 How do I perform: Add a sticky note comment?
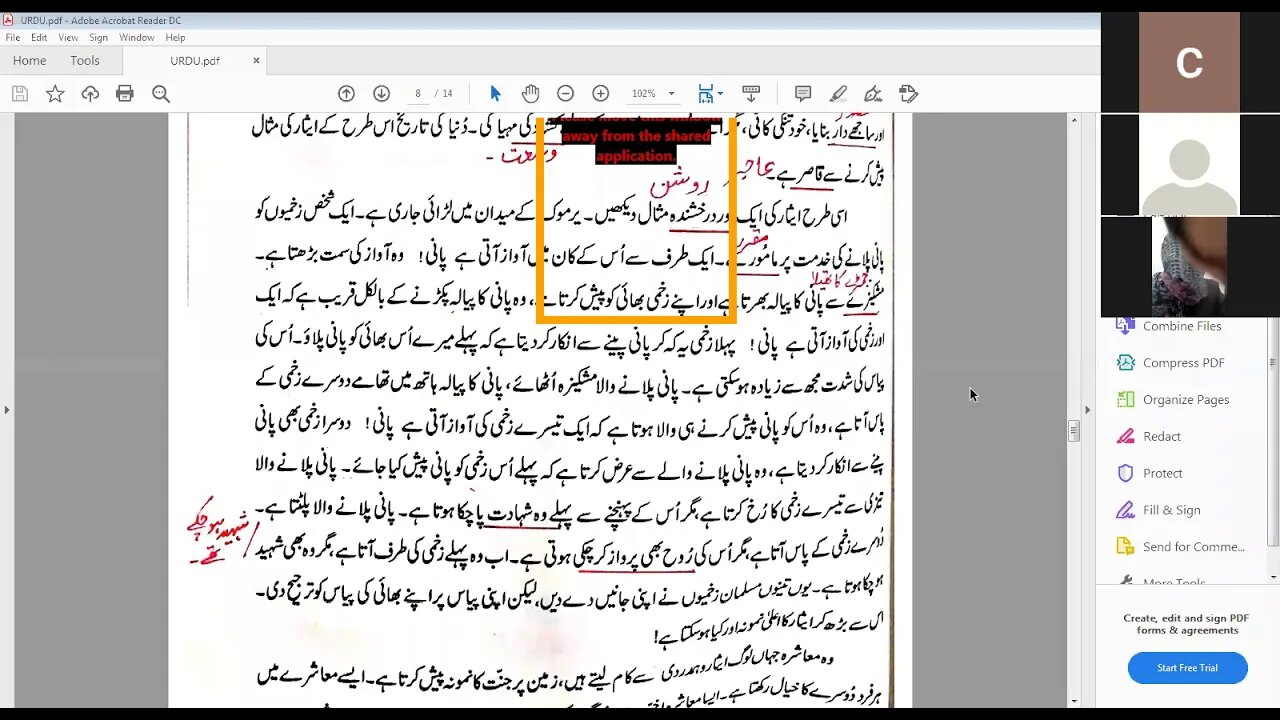(x=803, y=94)
